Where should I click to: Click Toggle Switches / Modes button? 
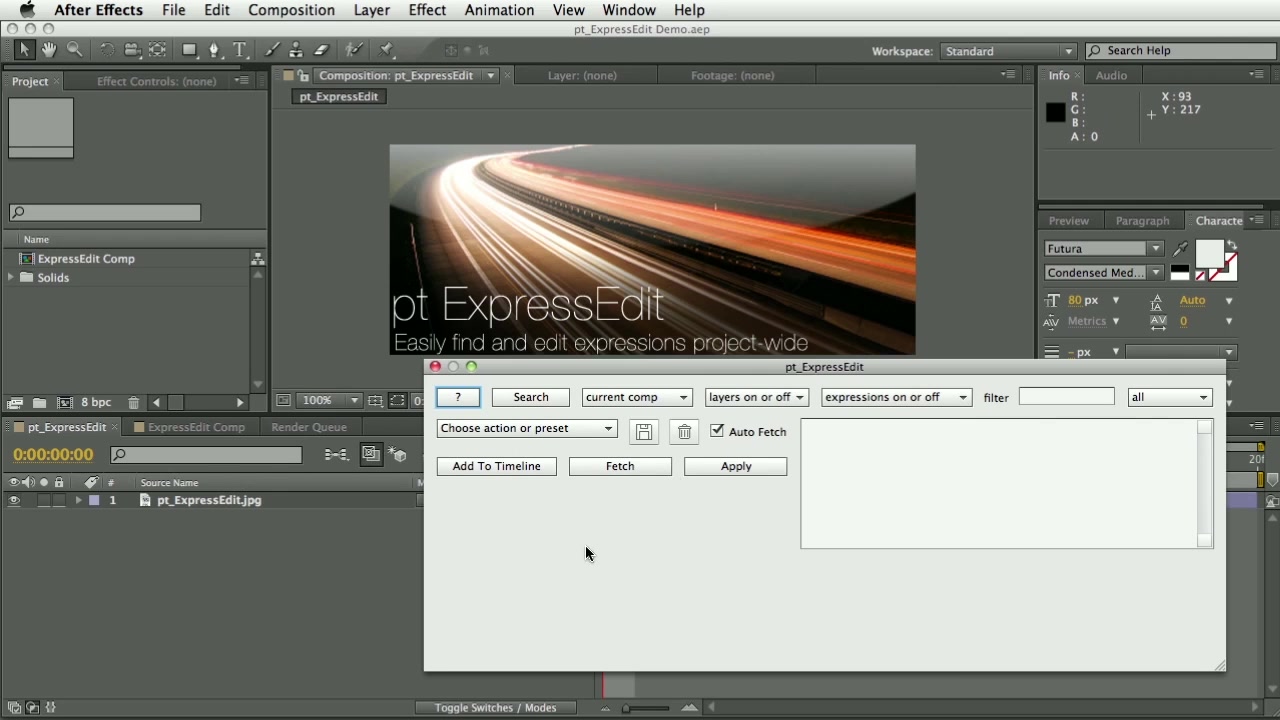pos(495,708)
